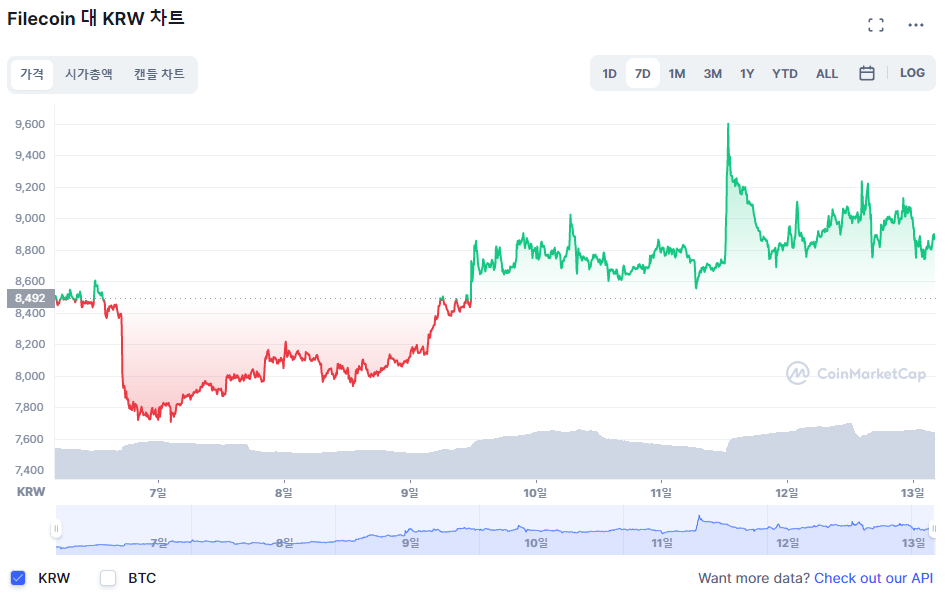Grab the left handle of the range slider
Screen dimensions: 950x605
click(x=56, y=529)
